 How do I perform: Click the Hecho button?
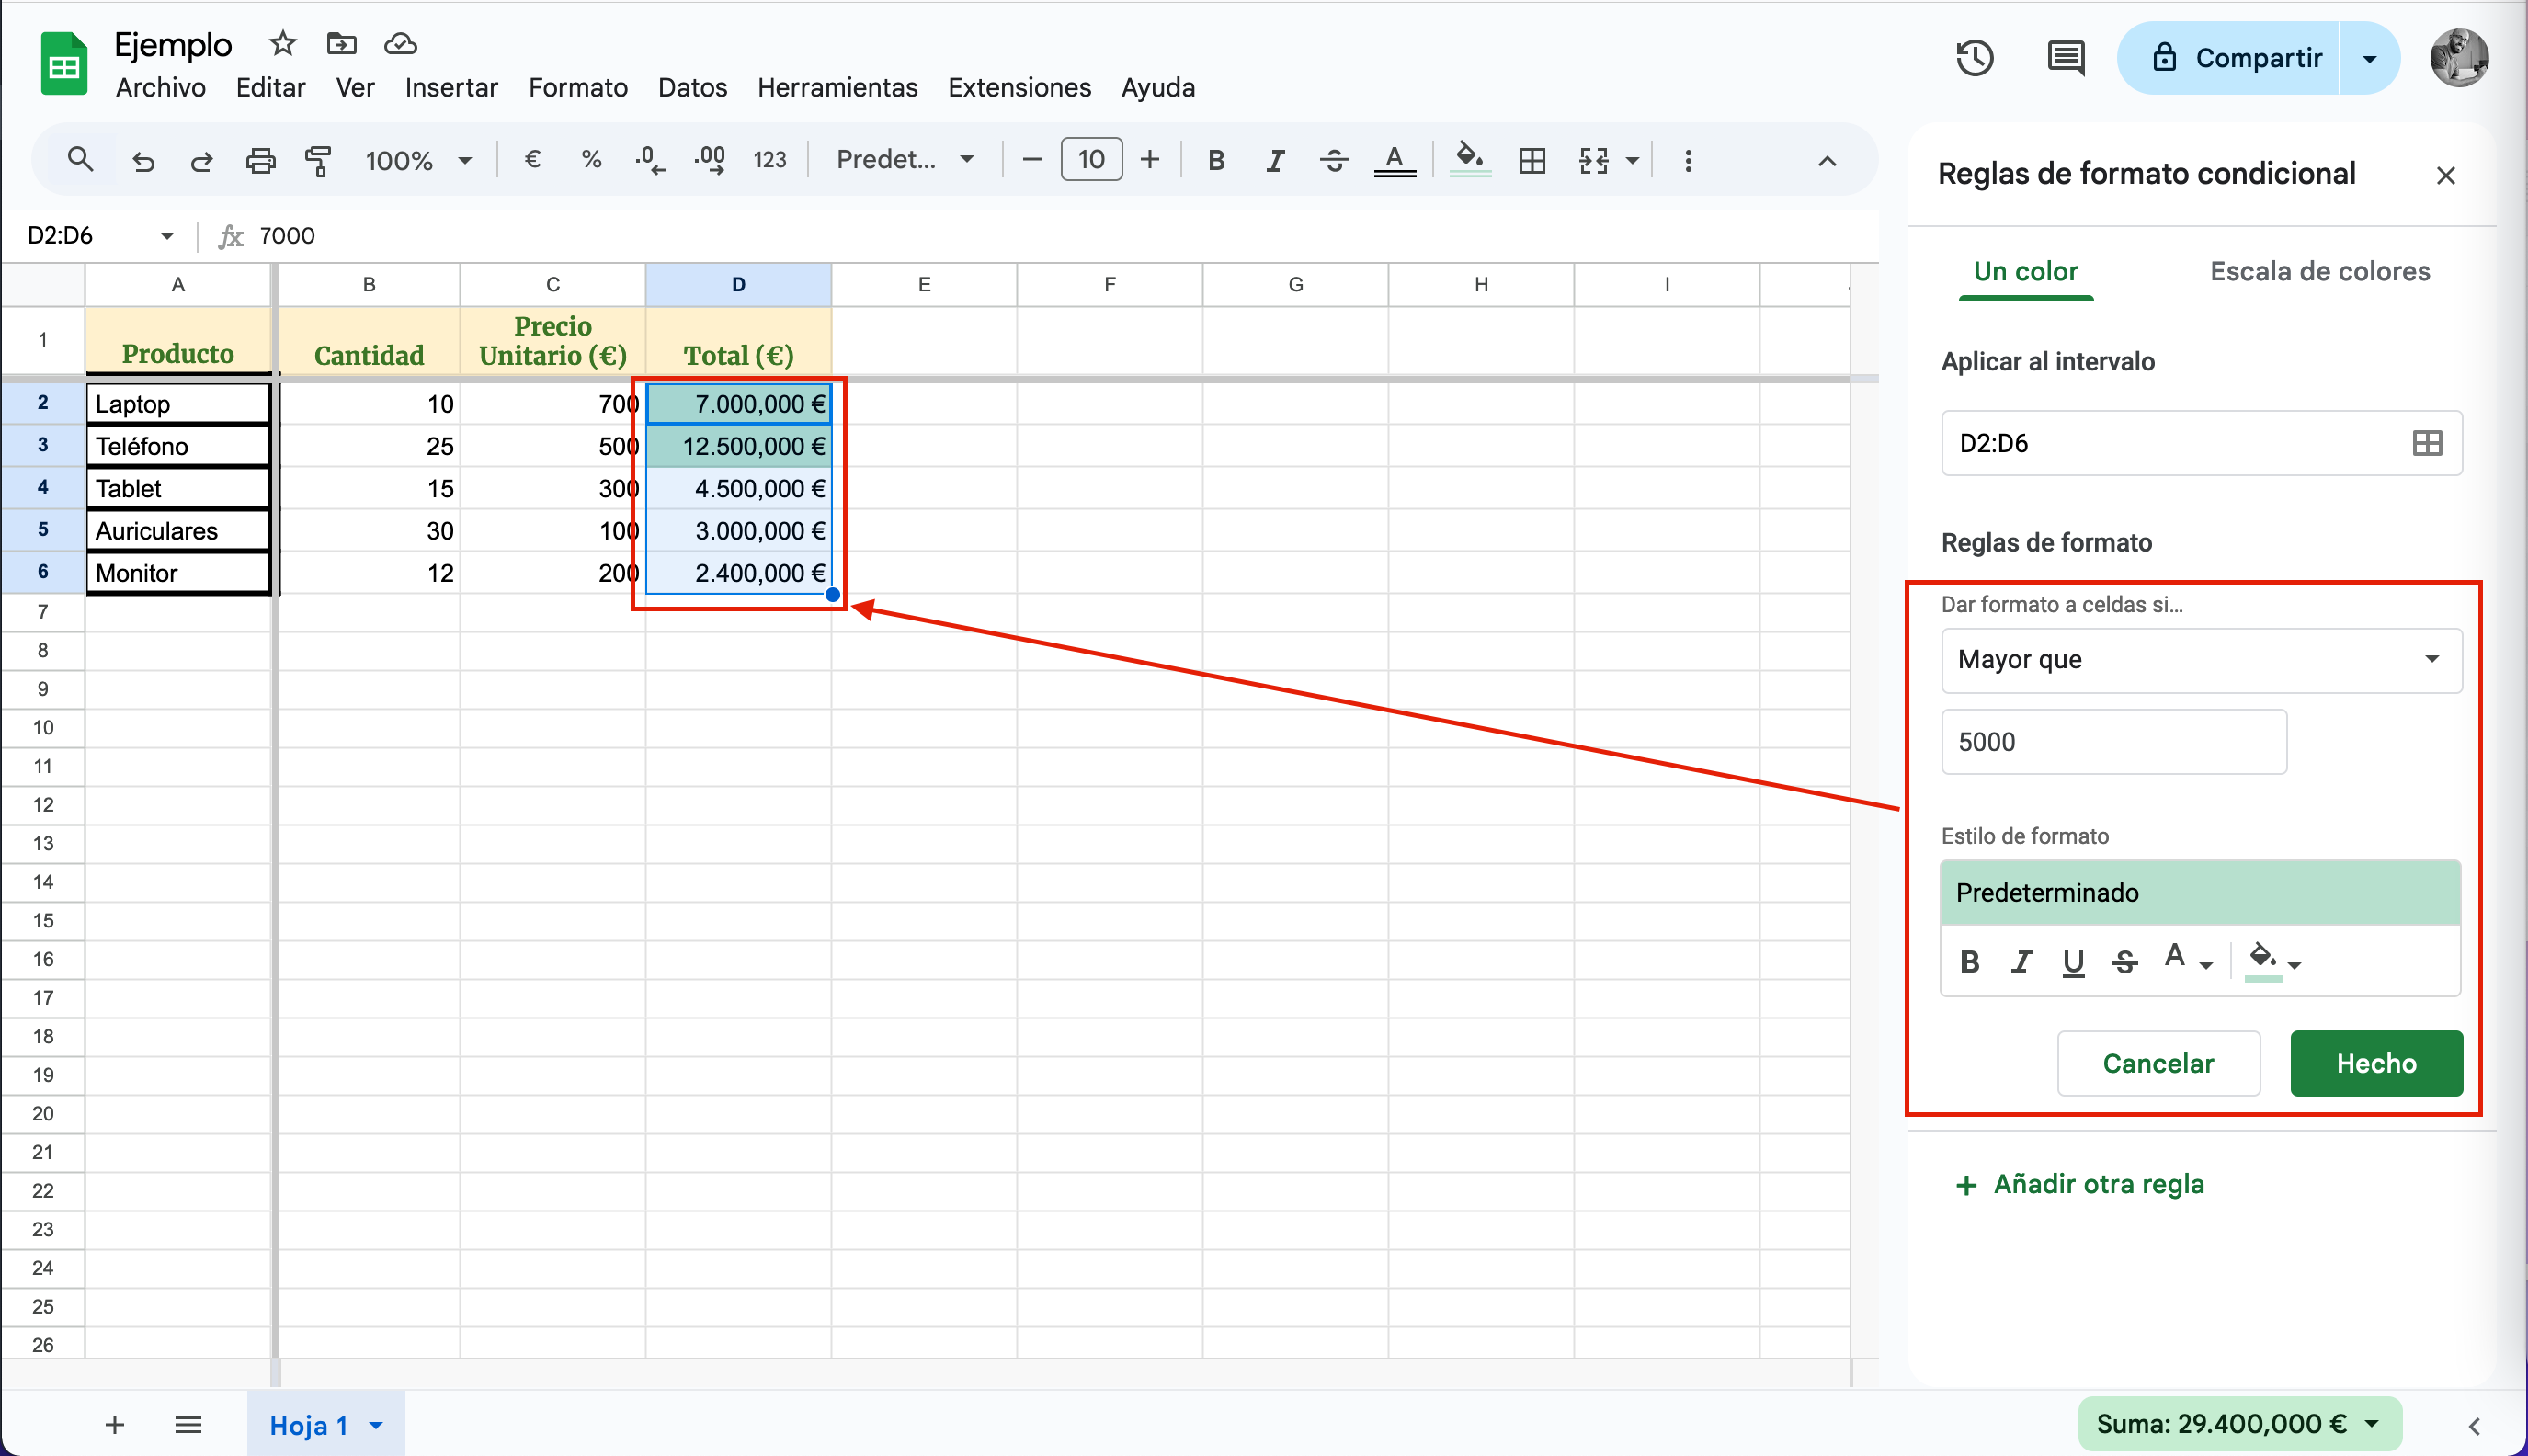(x=2375, y=1063)
